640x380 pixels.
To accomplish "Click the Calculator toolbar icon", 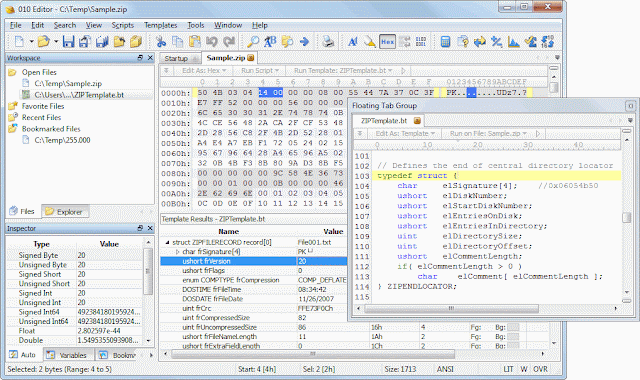I will (445, 41).
